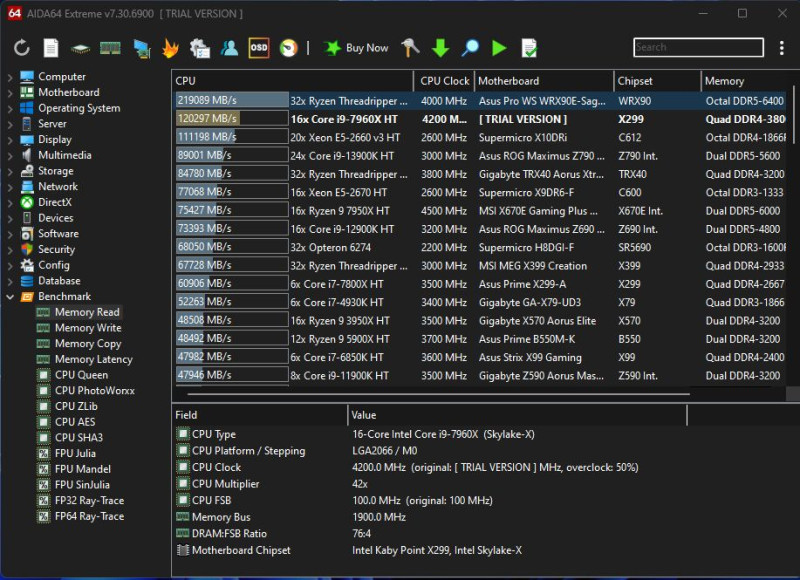The width and height of the screenshot is (800, 580).
Task: Select Devices in the sidebar
Action: click(56, 218)
